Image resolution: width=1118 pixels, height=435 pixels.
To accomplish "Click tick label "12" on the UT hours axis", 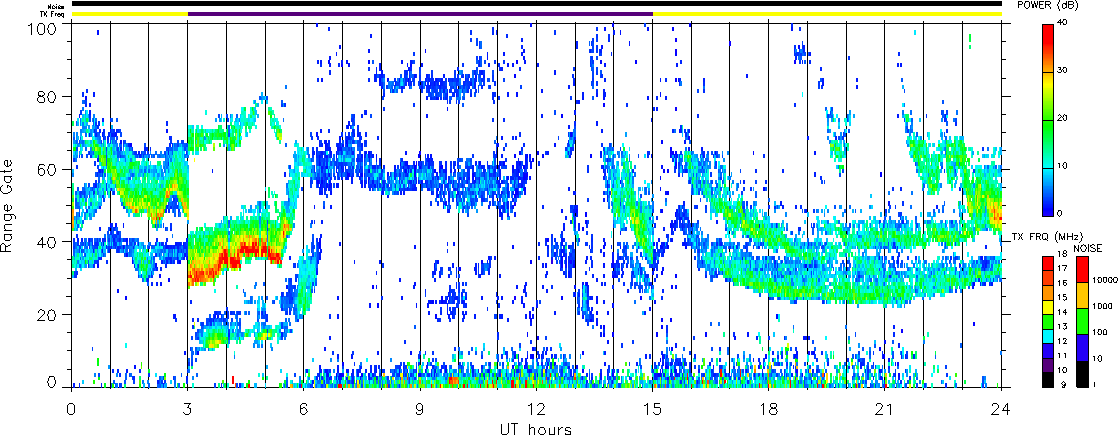I will pyautogui.click(x=536, y=411).
